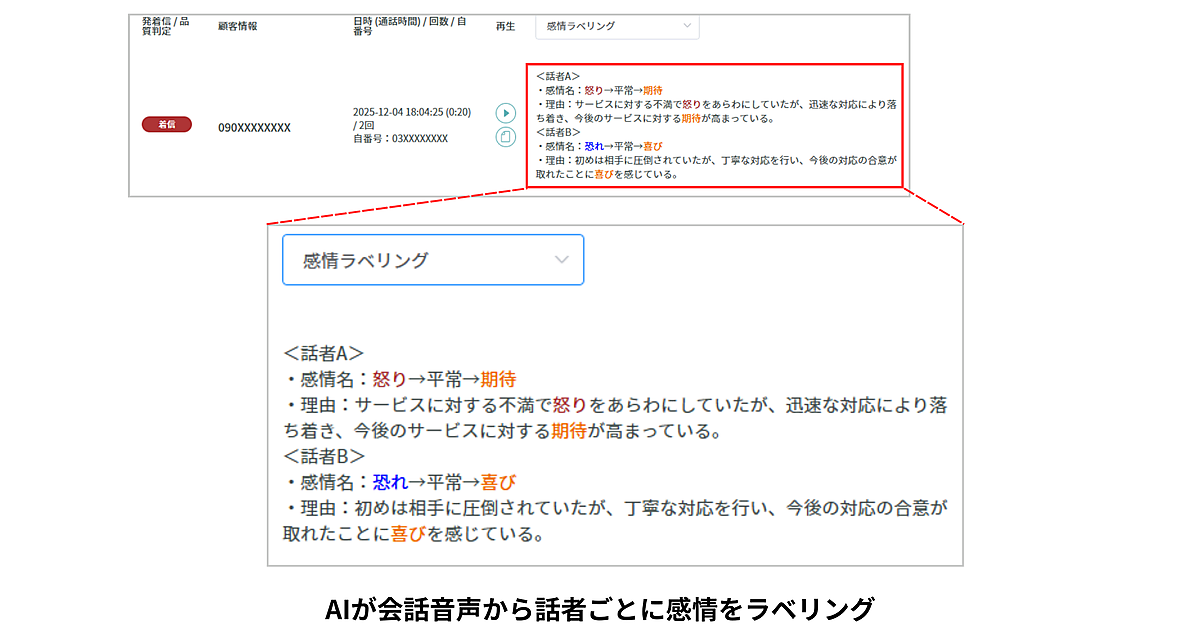Click the own number 自番号：03XXXXXXXXX
This screenshot has width=1200, height=630.
click(x=400, y=139)
